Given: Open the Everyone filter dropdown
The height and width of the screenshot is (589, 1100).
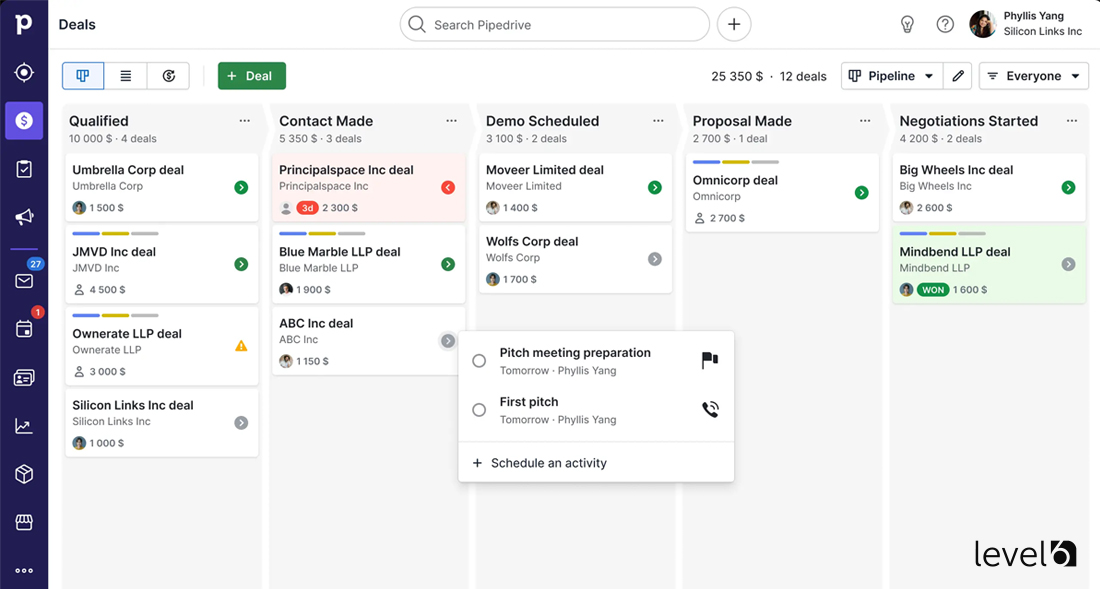Looking at the screenshot, I should [x=1033, y=75].
